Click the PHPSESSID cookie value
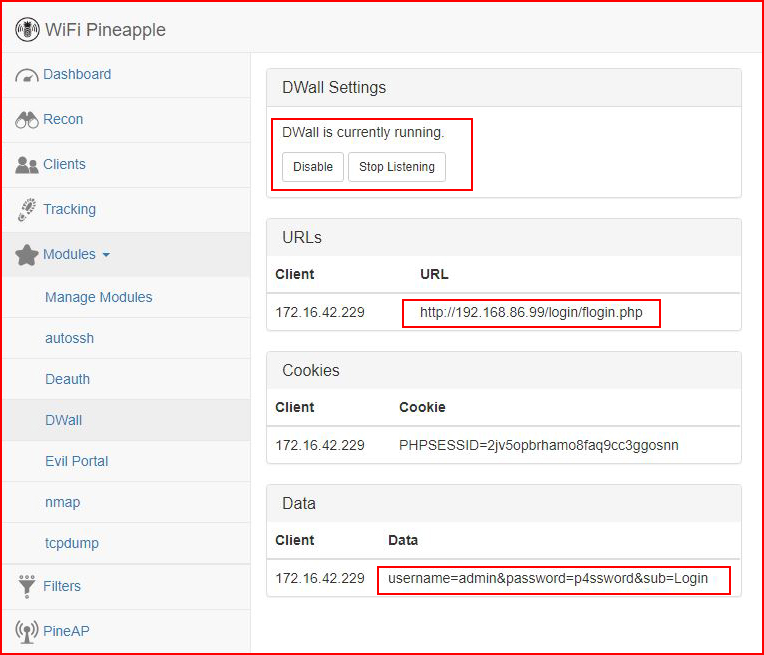 click(538, 445)
